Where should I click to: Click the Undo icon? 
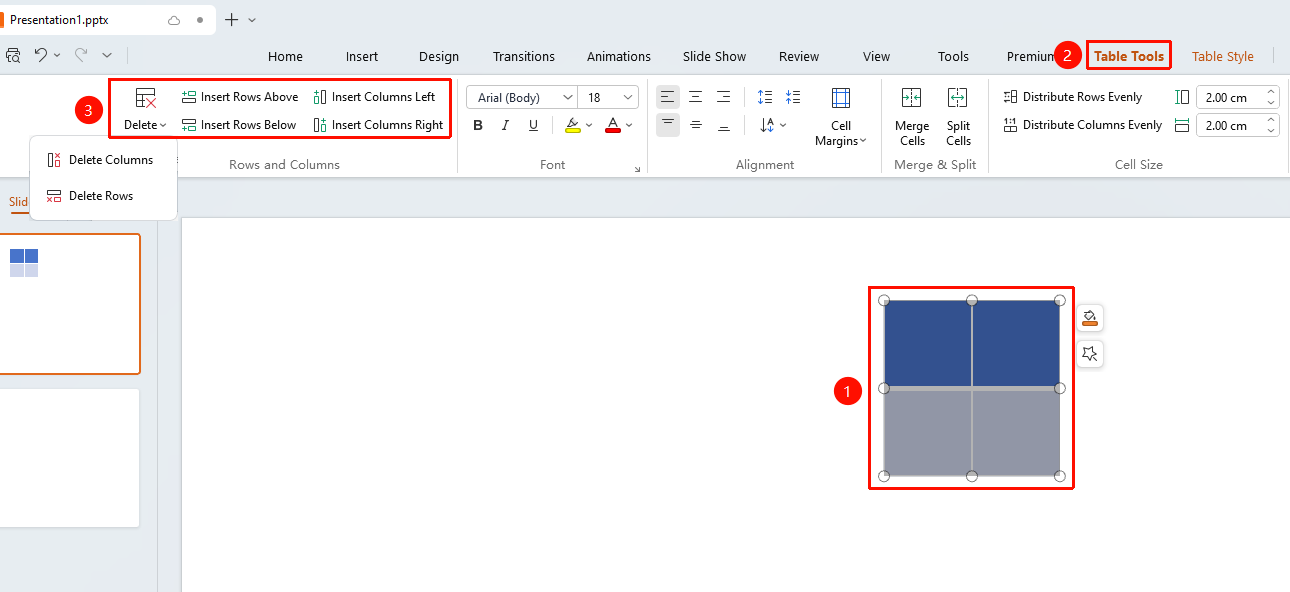coord(41,55)
